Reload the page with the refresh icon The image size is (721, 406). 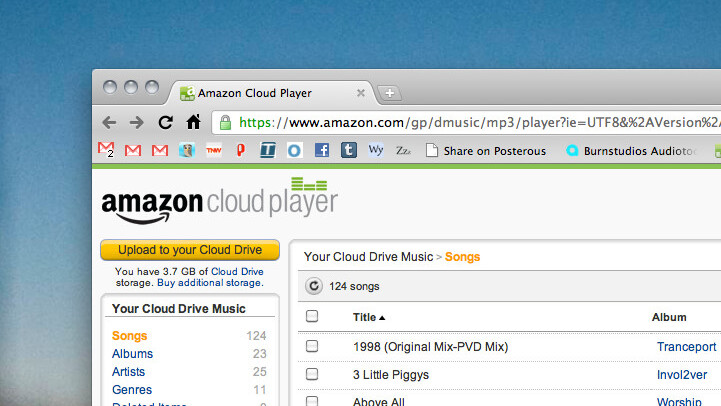pyautogui.click(x=165, y=123)
